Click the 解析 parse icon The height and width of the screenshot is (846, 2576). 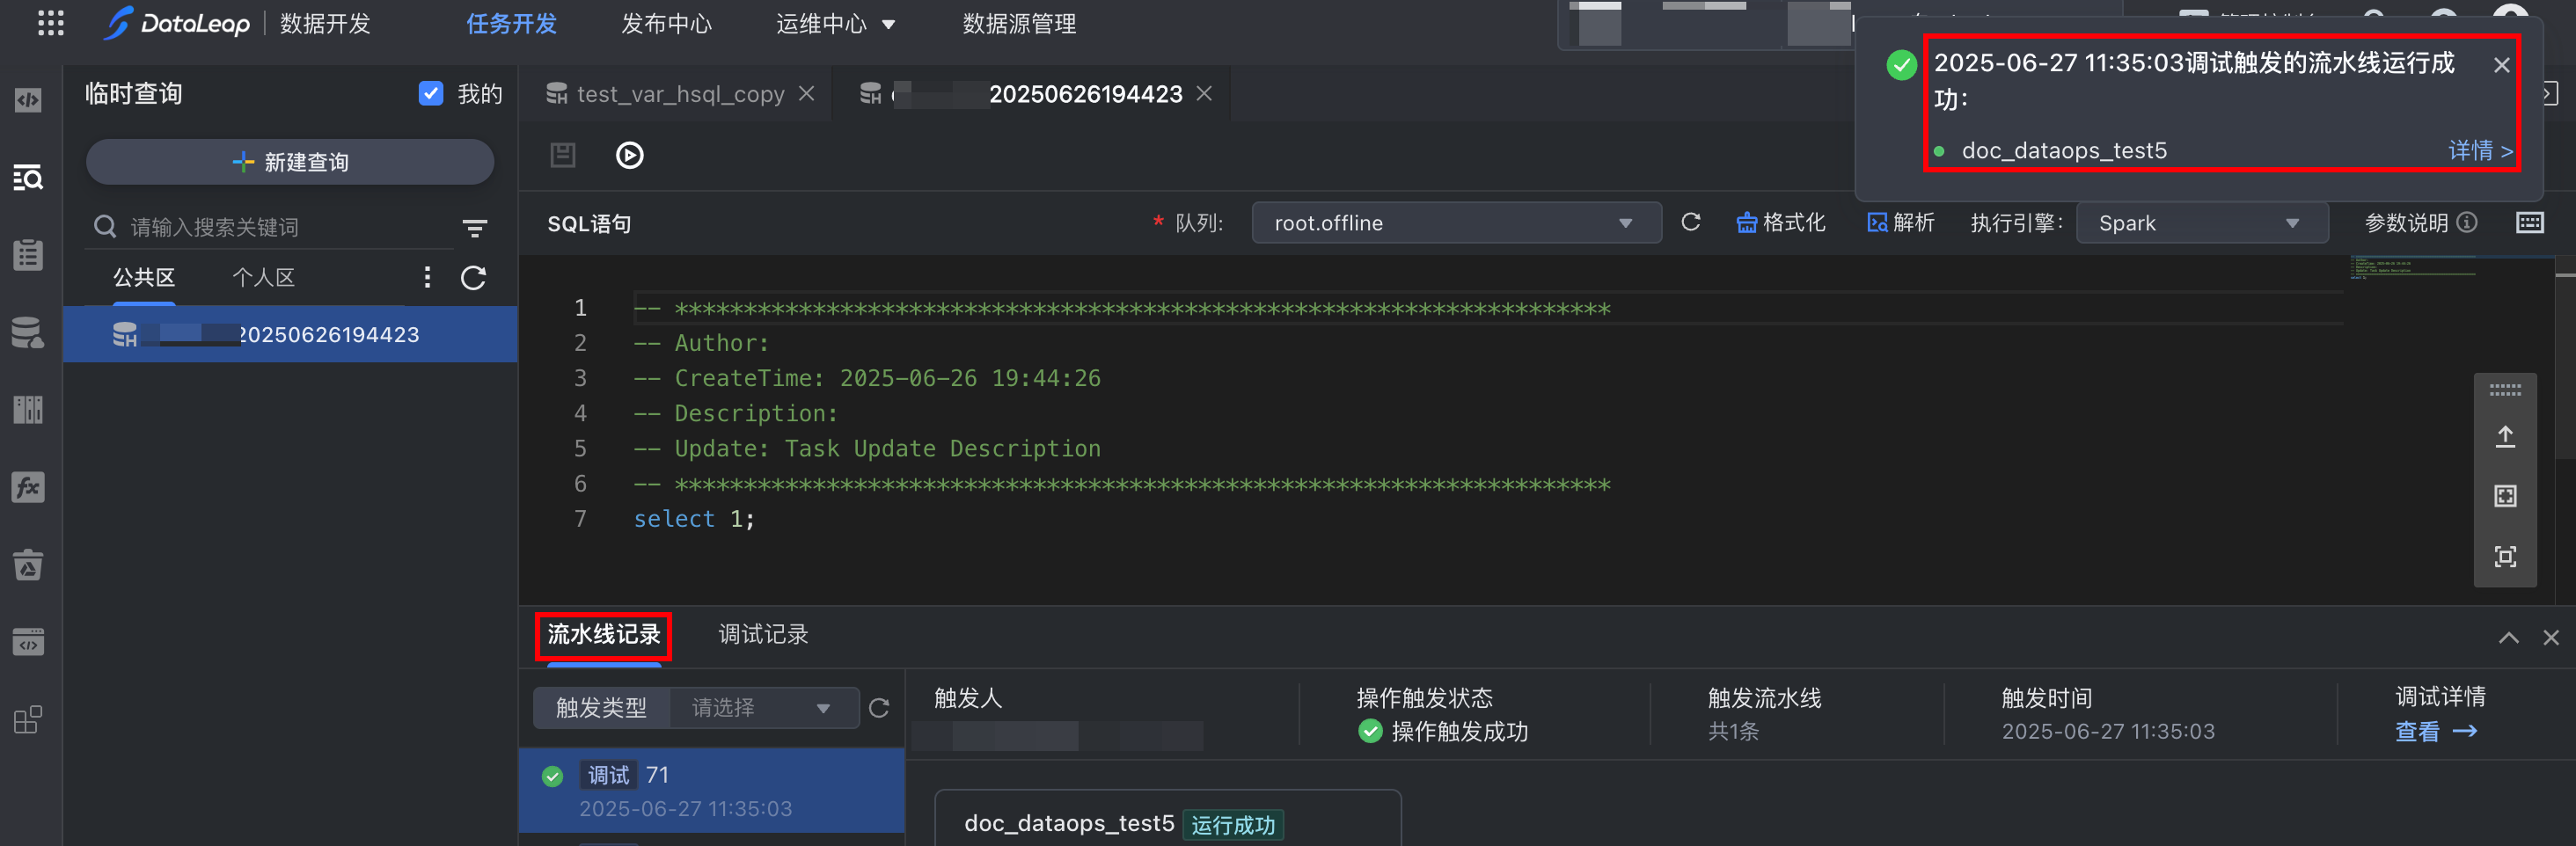pyautogui.click(x=1876, y=223)
